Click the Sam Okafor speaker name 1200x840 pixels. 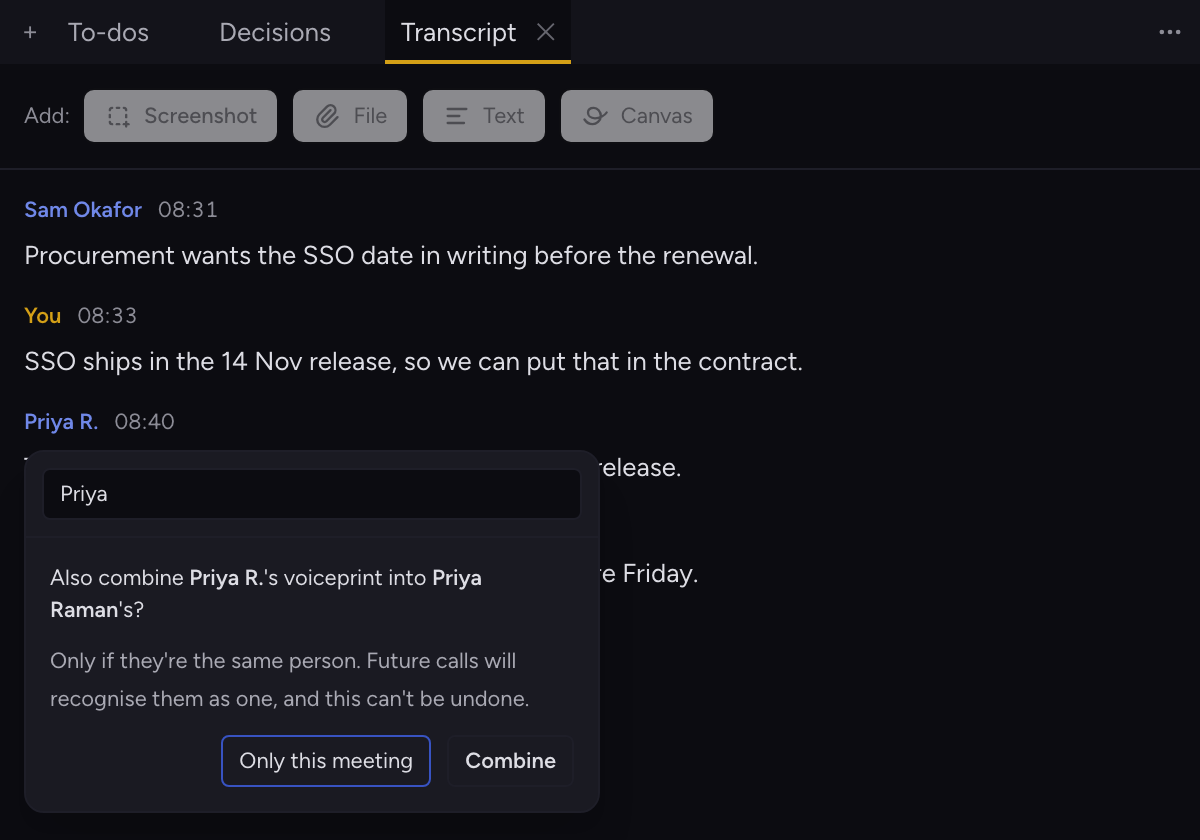[83, 210]
